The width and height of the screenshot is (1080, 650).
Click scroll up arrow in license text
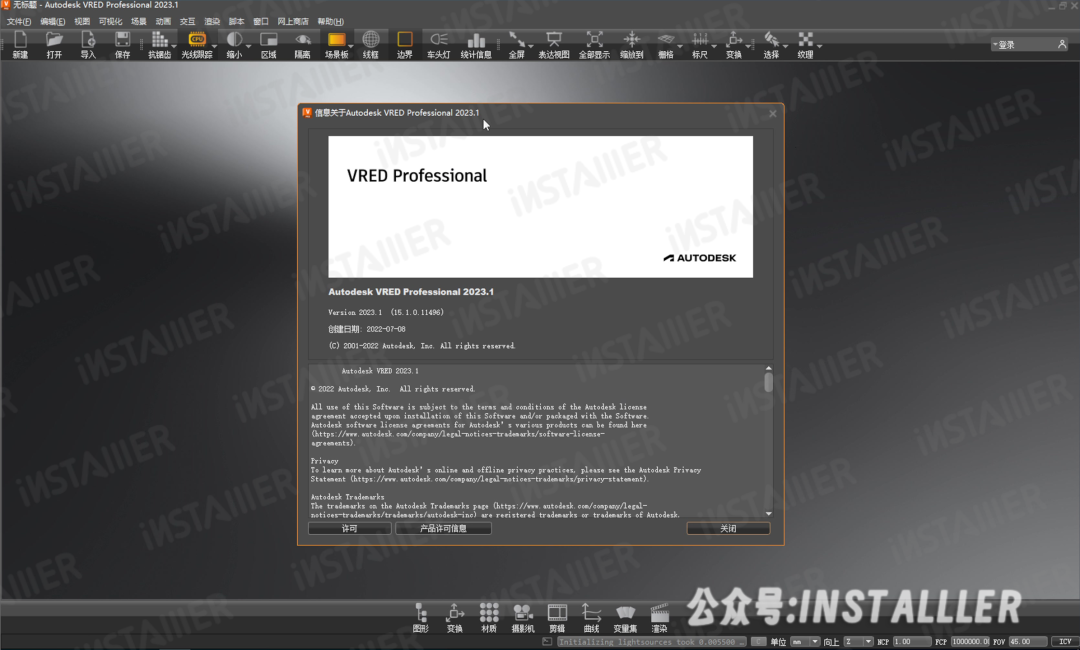click(x=769, y=368)
